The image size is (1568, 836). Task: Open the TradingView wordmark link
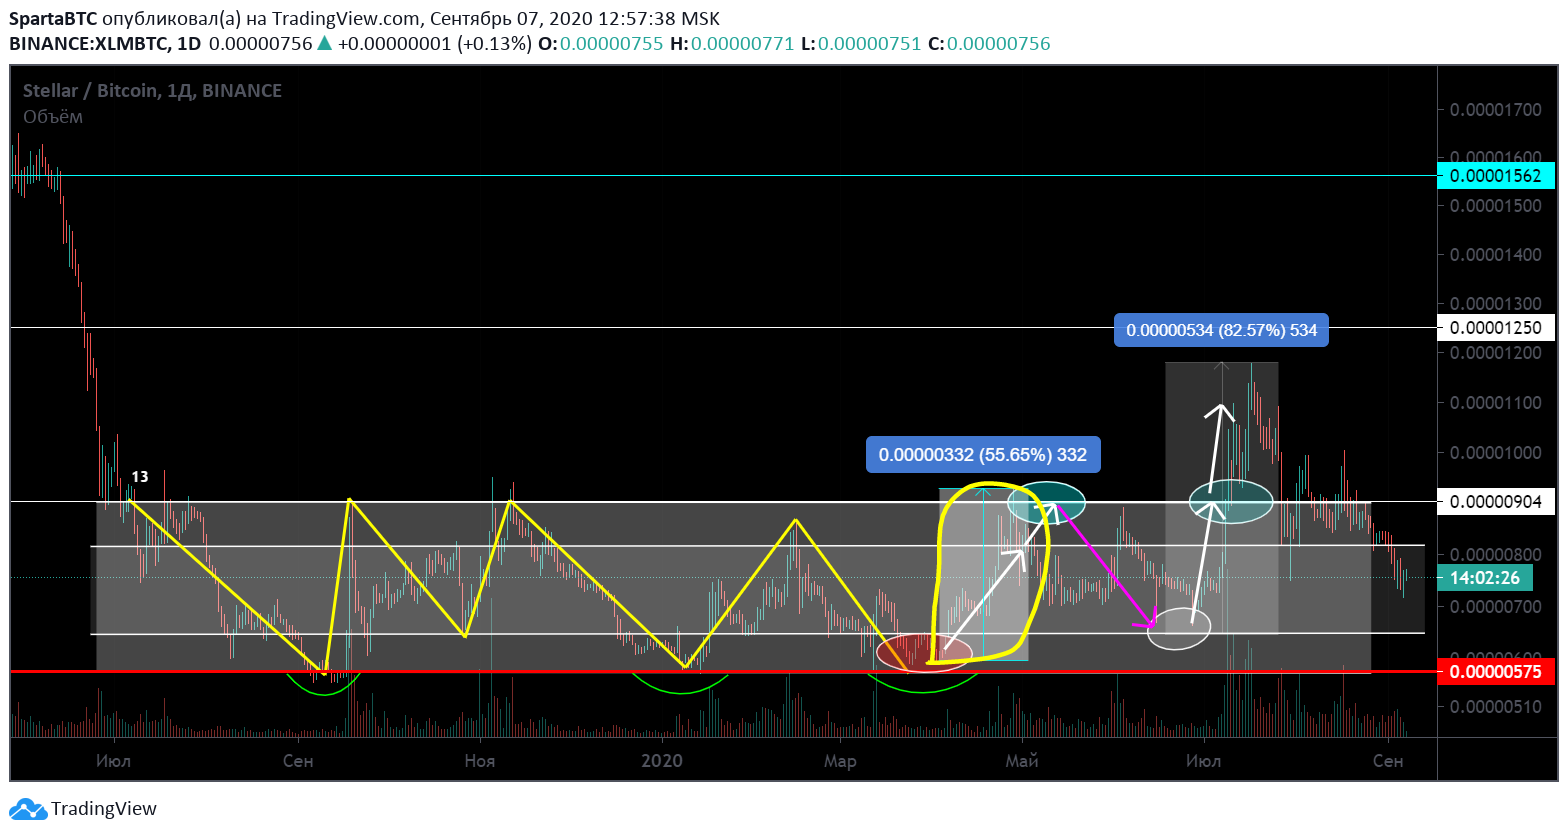click(x=104, y=809)
